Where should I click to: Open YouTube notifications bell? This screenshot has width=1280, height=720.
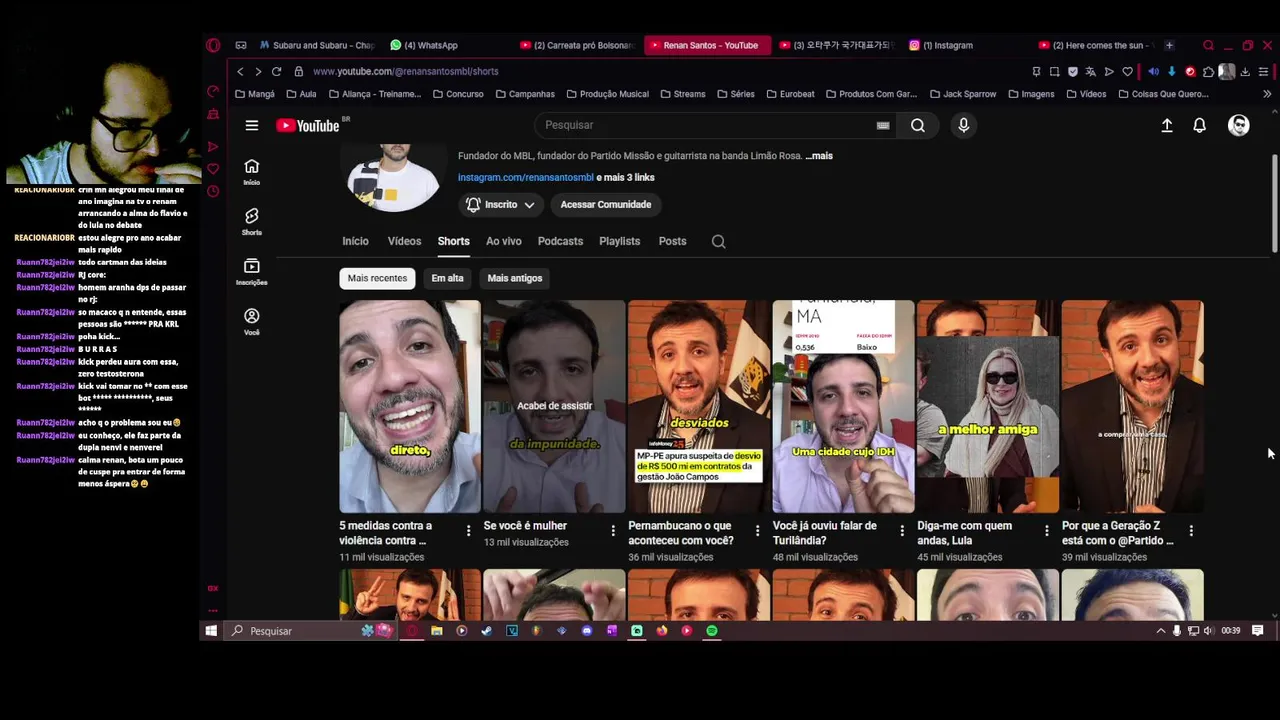pos(1199,125)
